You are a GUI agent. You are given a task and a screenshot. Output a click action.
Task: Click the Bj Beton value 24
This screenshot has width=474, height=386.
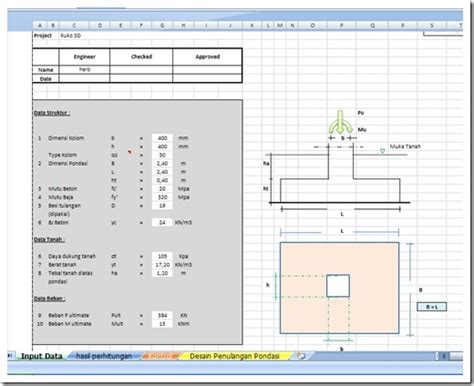[162, 222]
